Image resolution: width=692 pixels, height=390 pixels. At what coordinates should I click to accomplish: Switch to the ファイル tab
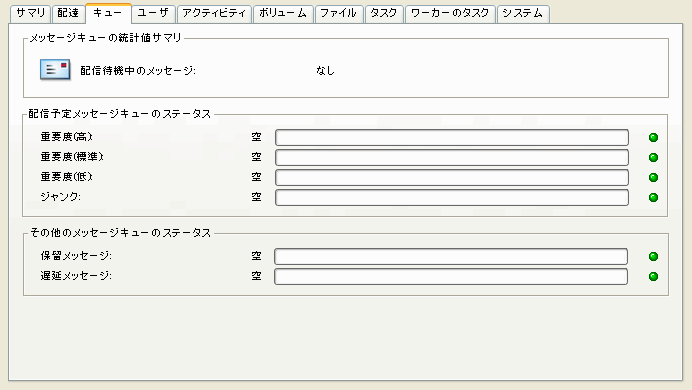point(338,13)
